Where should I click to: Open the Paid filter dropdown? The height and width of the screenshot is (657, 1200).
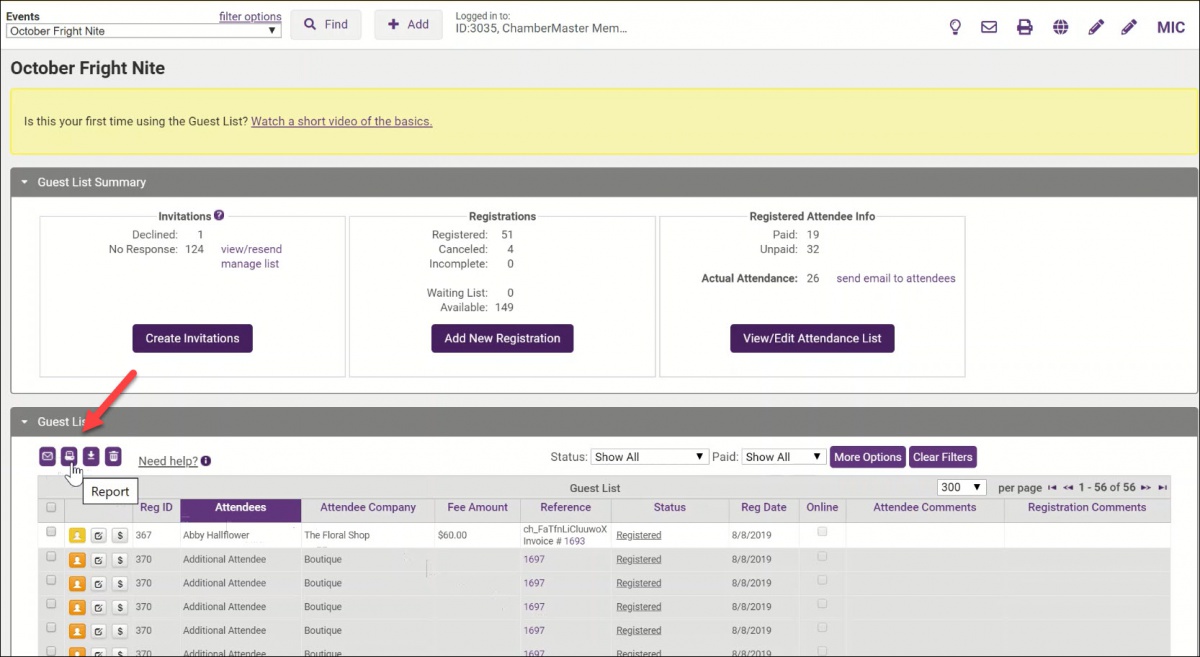coord(783,457)
